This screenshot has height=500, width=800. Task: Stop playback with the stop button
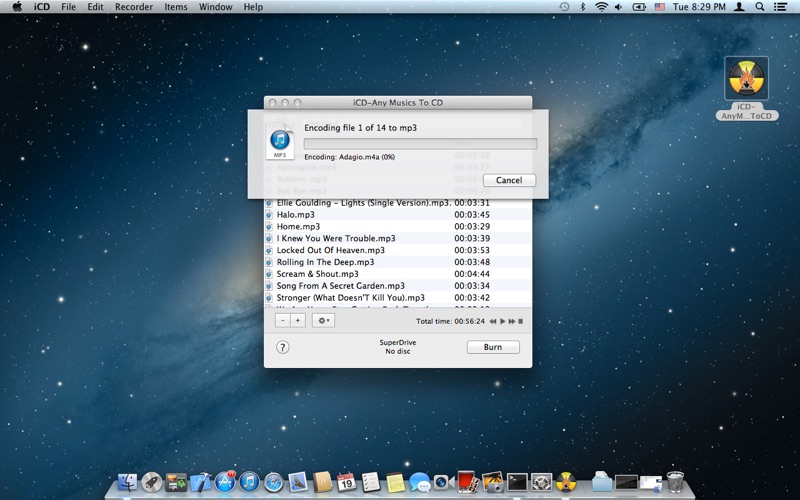[x=520, y=321]
